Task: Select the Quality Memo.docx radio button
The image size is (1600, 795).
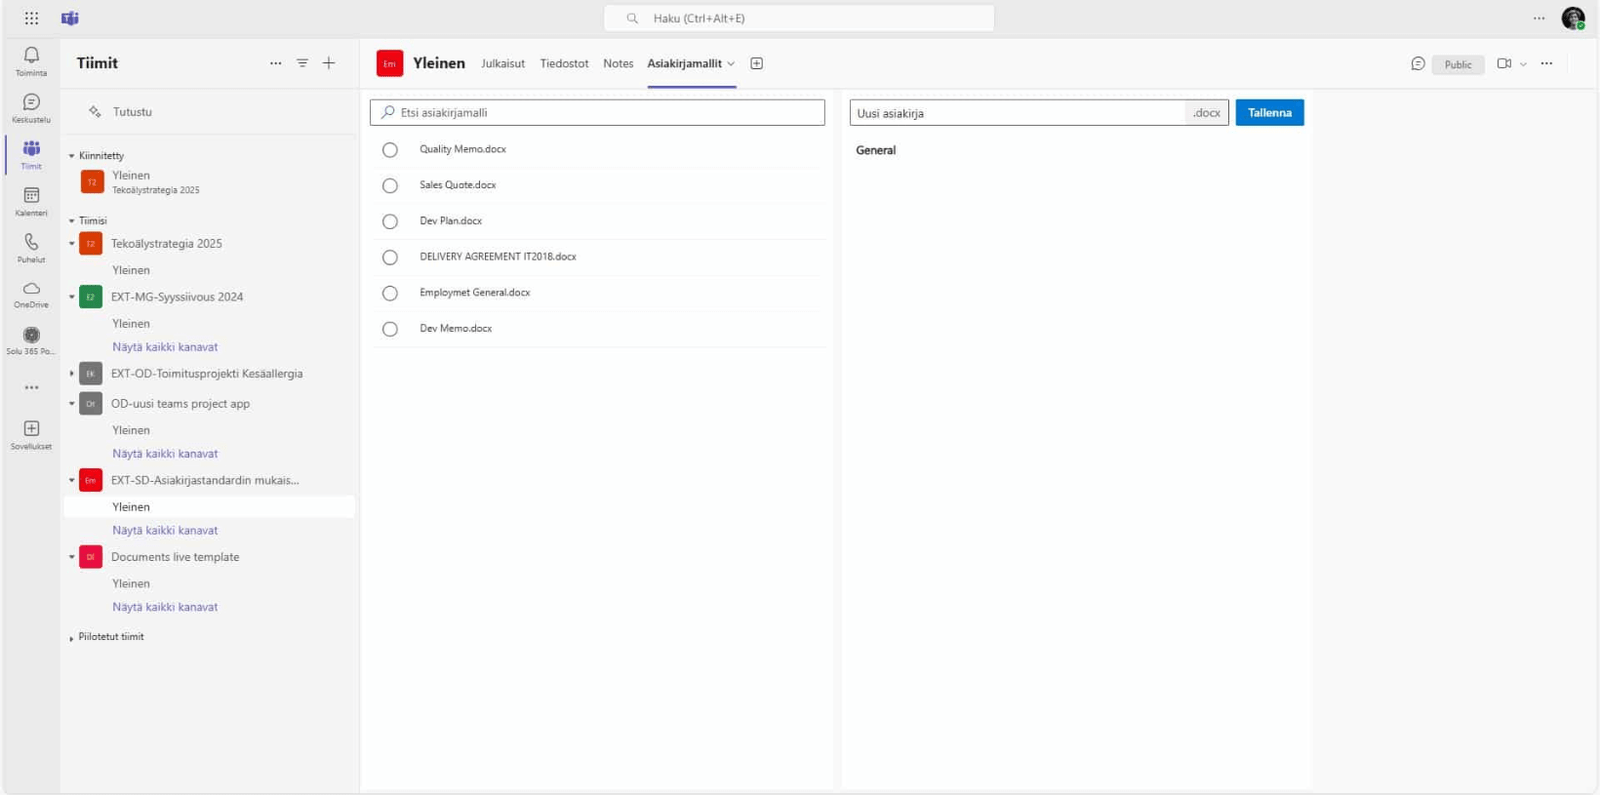Action: [390, 150]
